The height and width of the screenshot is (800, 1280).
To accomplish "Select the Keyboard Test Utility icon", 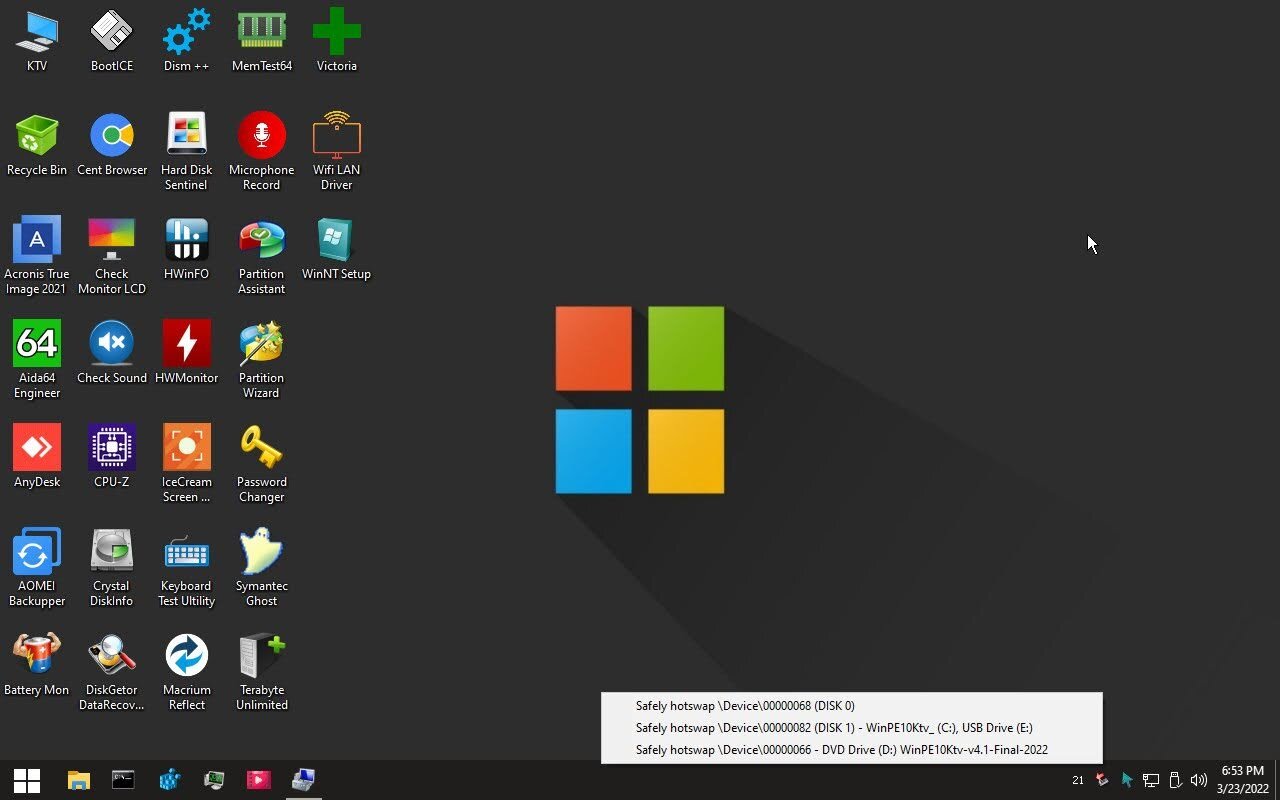I will [187, 567].
